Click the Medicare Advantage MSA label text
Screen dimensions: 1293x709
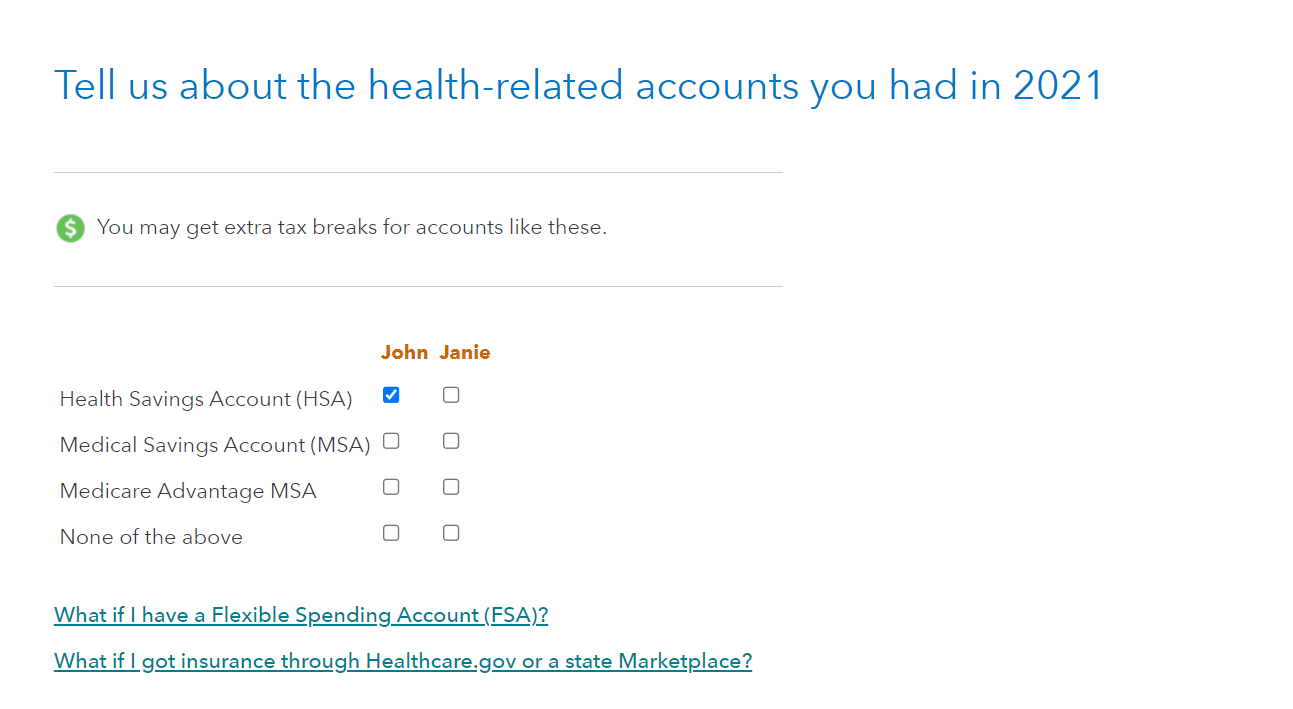tap(188, 491)
